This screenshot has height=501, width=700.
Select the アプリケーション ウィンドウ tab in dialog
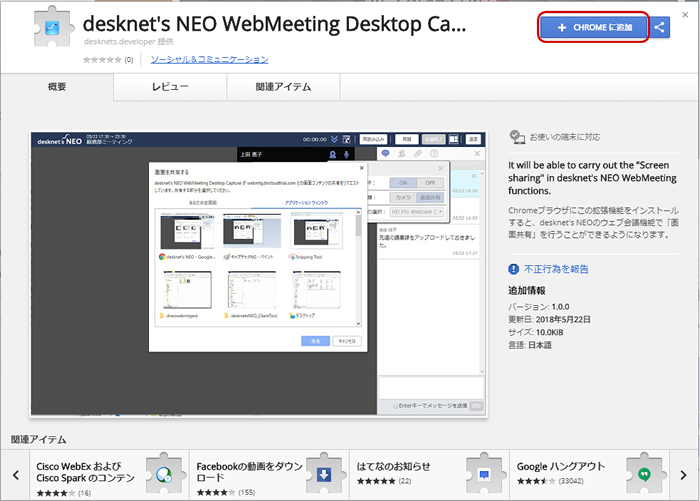[306, 203]
